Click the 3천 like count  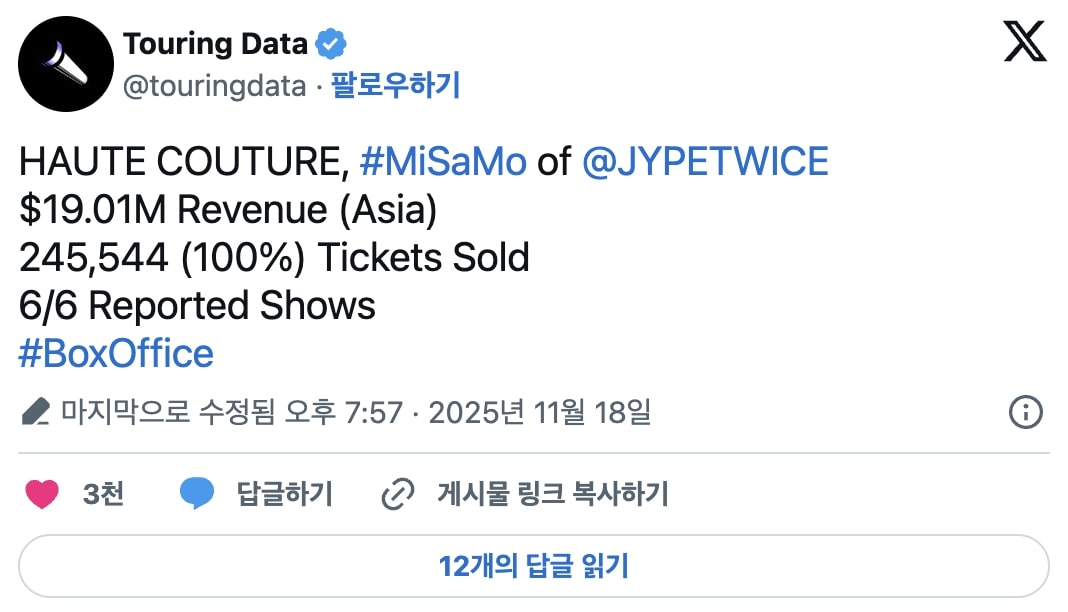(103, 494)
